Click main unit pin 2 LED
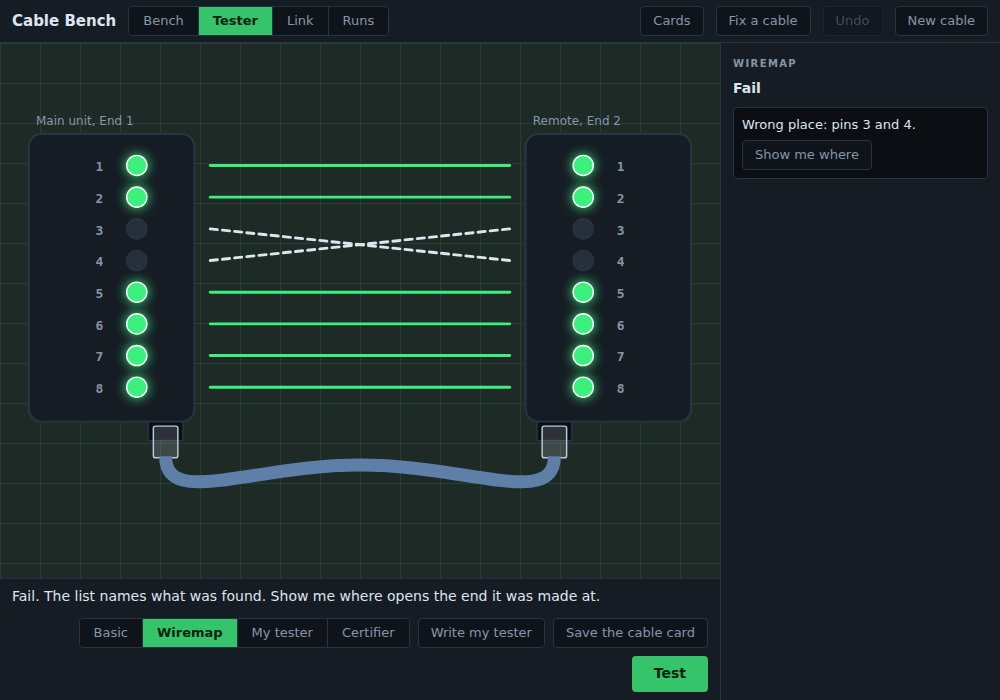Screen dimensions: 1000x700 [x=136, y=198]
